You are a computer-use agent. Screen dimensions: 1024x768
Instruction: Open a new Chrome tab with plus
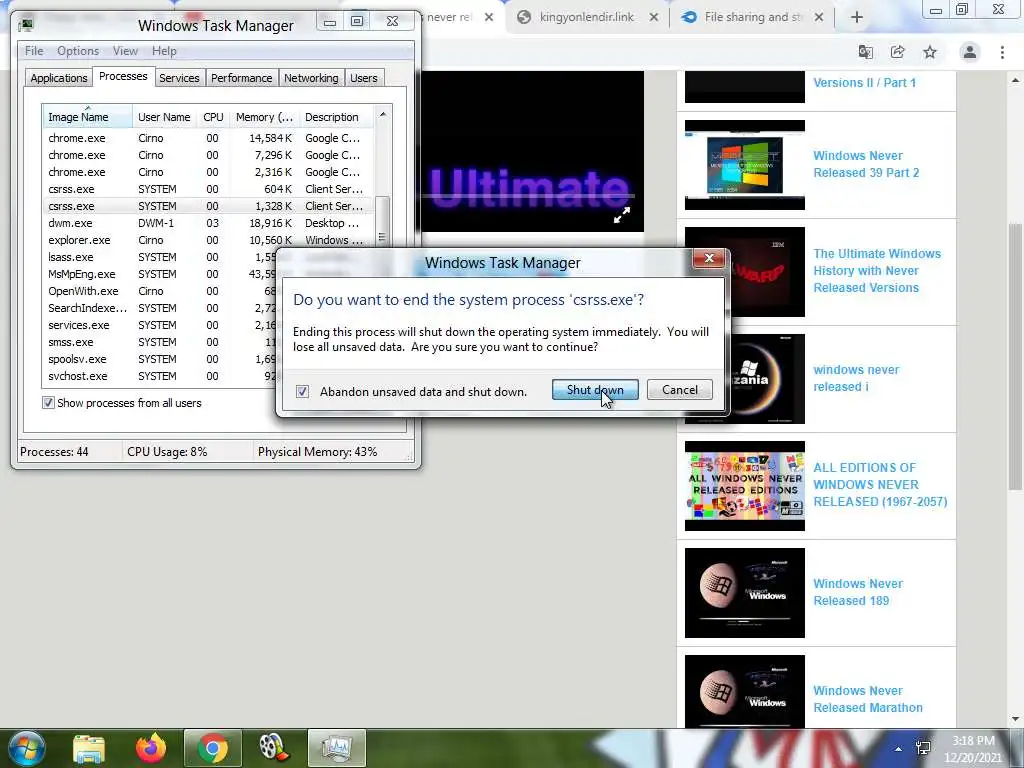(x=857, y=18)
